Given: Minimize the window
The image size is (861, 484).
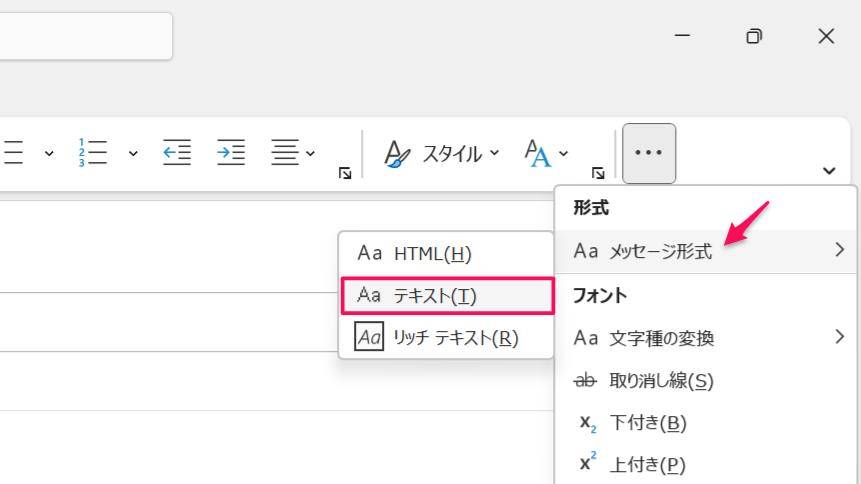Looking at the screenshot, I should pyautogui.click(x=682, y=36).
